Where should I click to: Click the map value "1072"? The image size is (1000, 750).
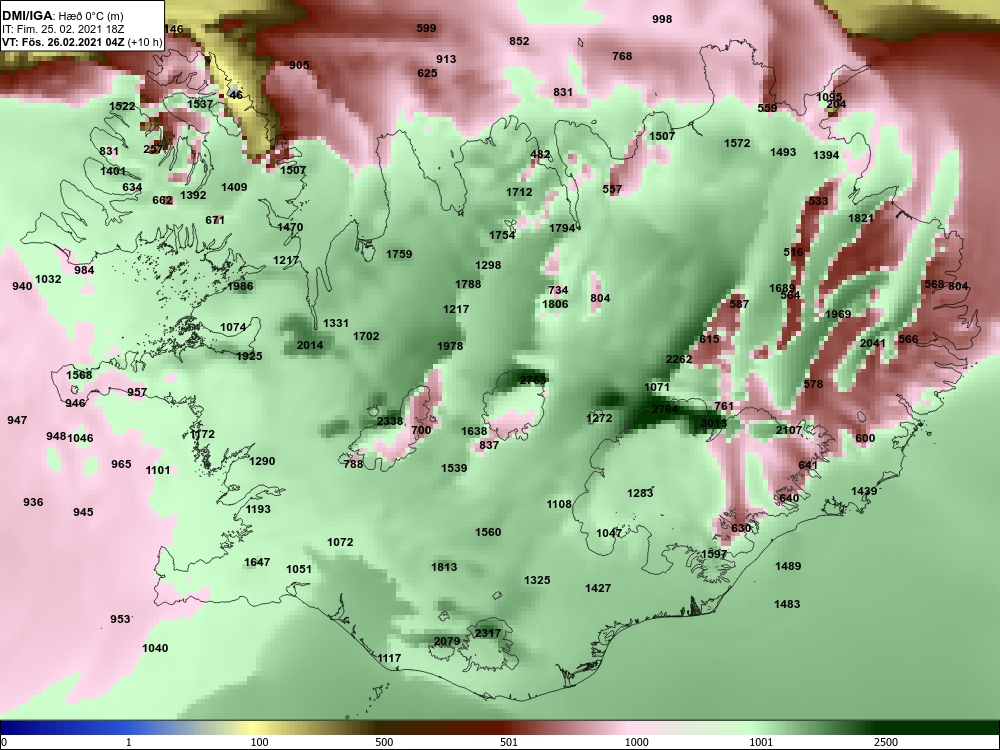pyautogui.click(x=340, y=542)
